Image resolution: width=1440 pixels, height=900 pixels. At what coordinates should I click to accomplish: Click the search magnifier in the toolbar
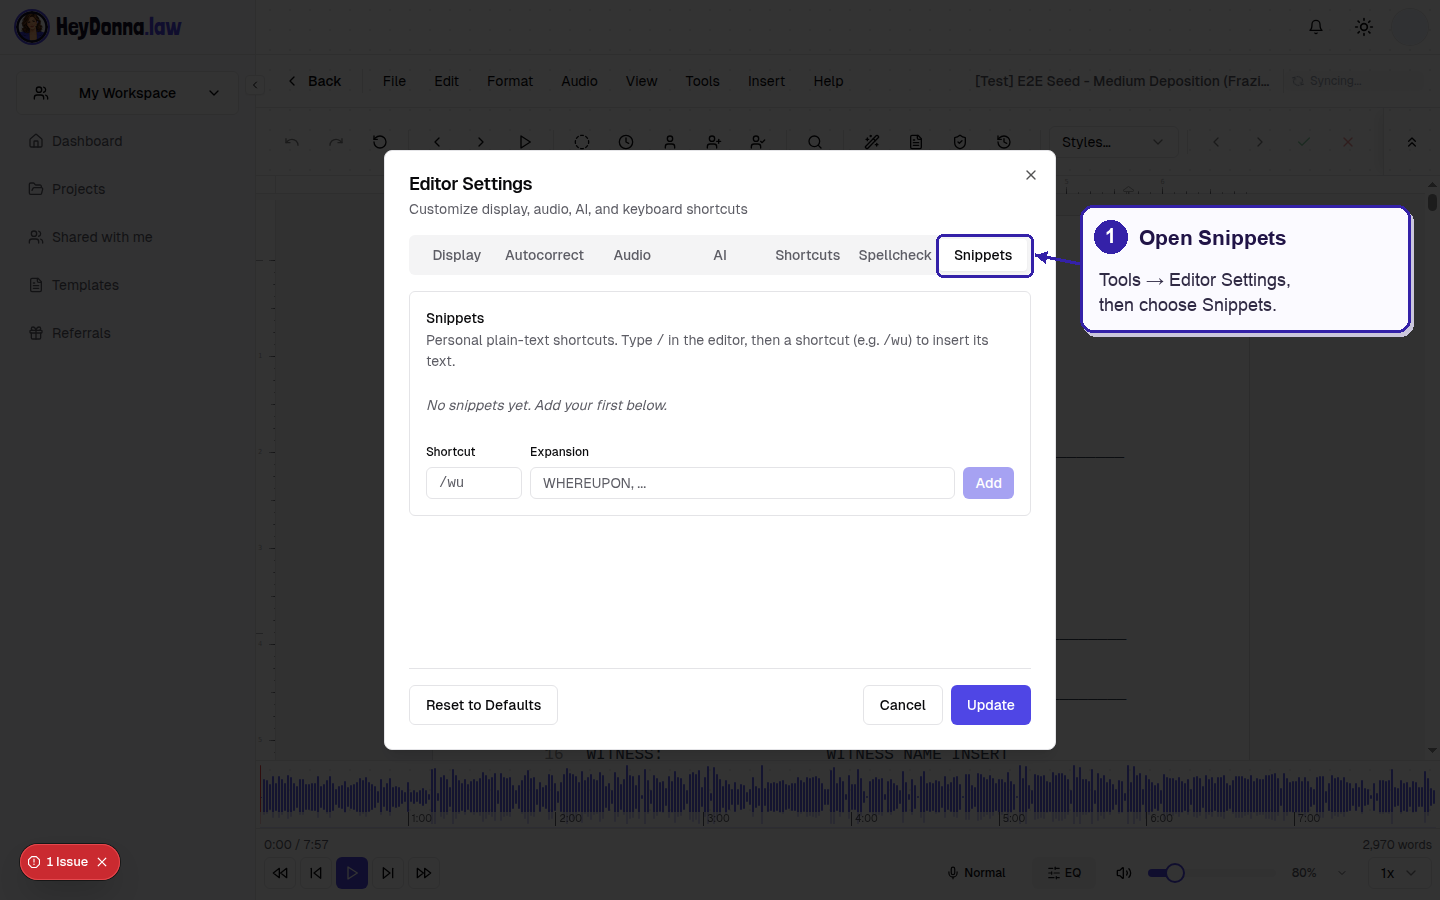(815, 142)
